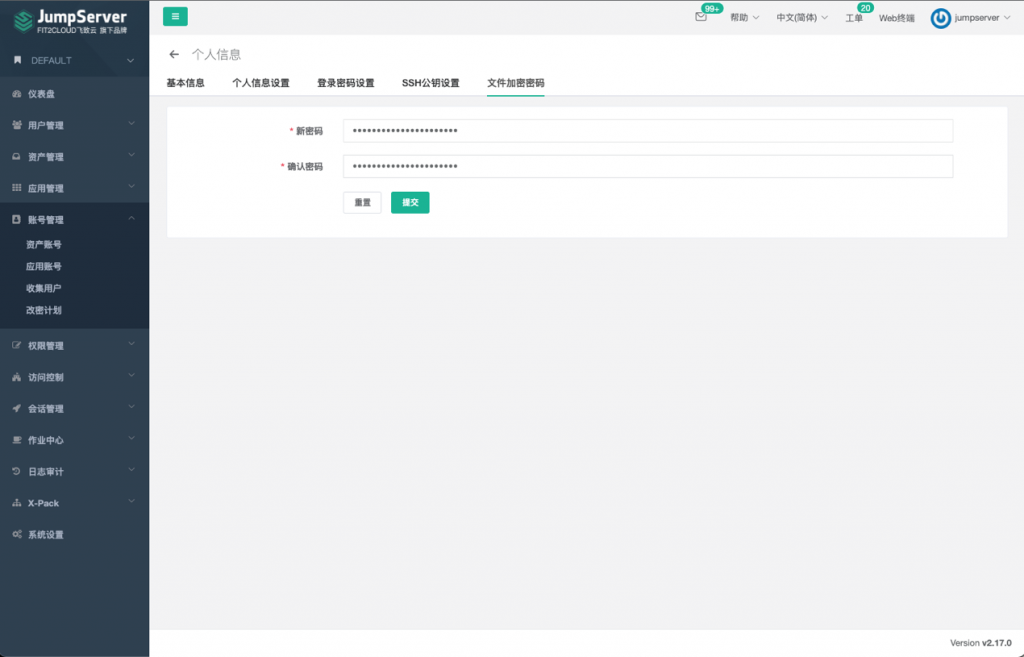Image resolution: width=1024 pixels, height=657 pixels.
Task: Focus the 新密码 password field
Action: [648, 131]
